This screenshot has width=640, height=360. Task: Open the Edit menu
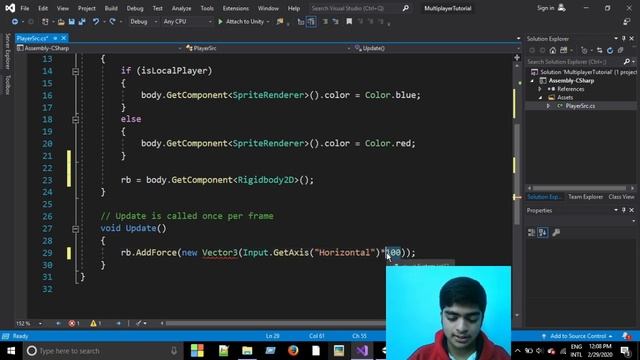[x=43, y=8]
